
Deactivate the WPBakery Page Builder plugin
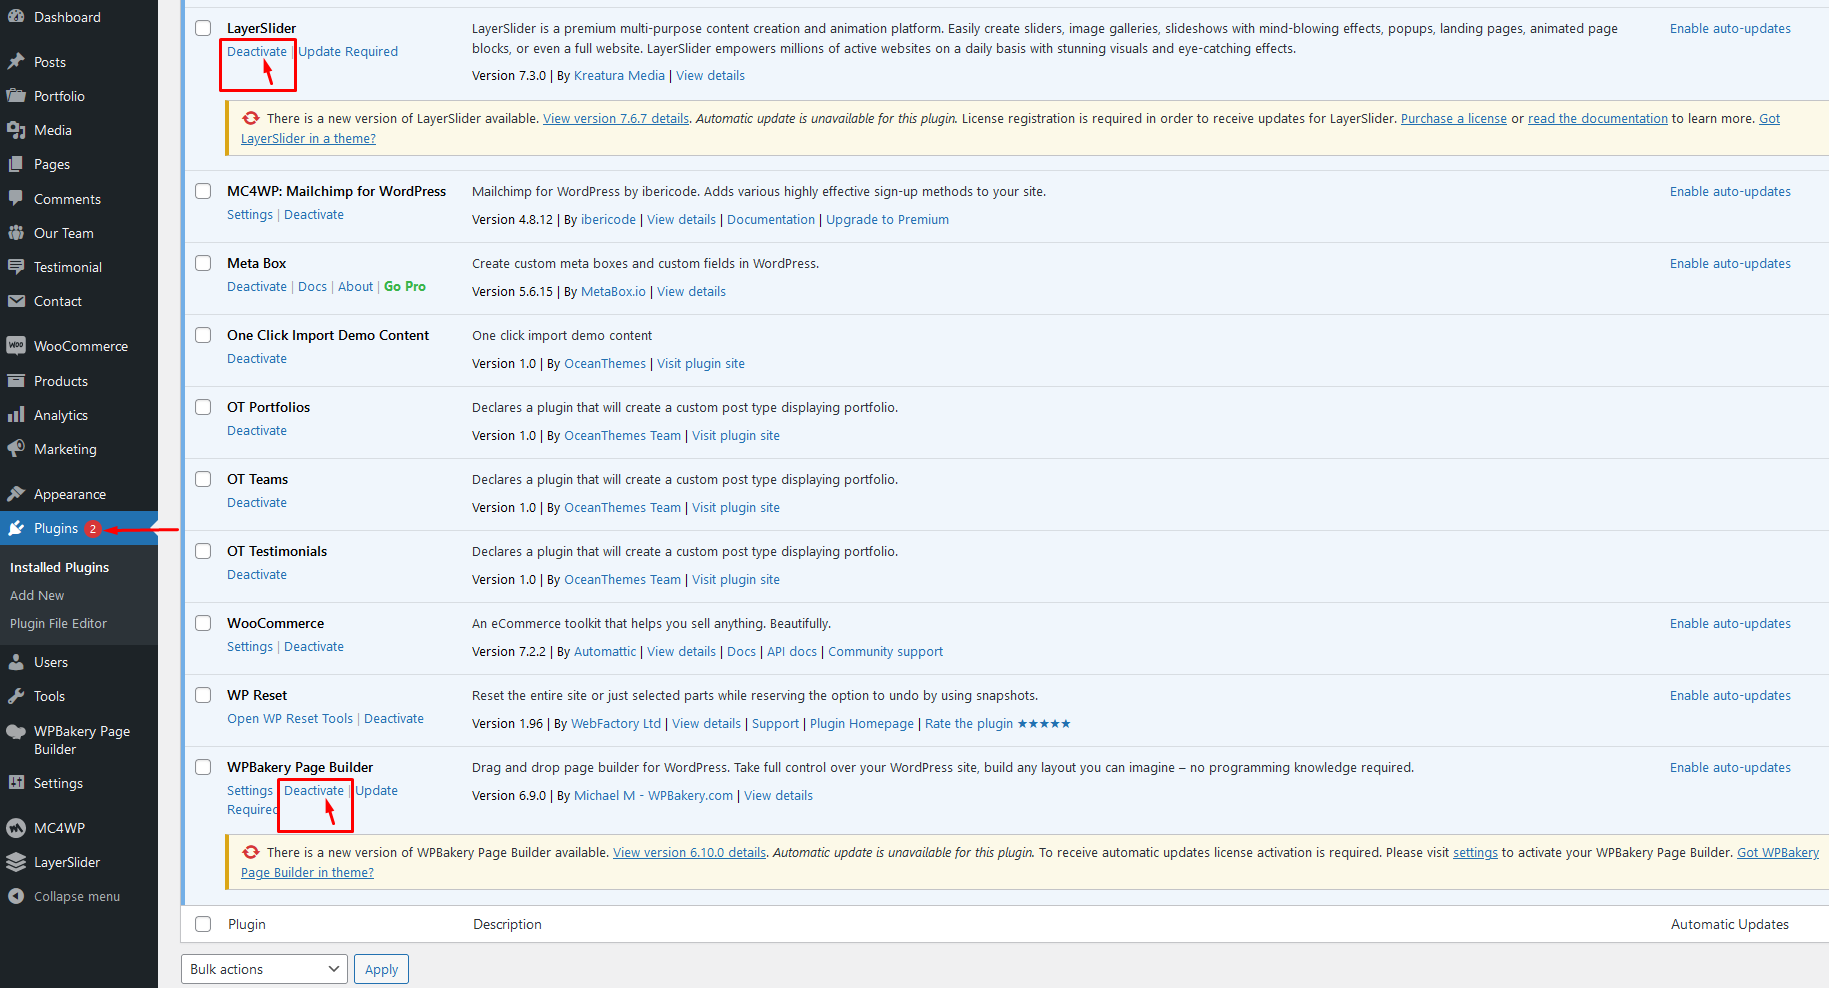click(314, 790)
